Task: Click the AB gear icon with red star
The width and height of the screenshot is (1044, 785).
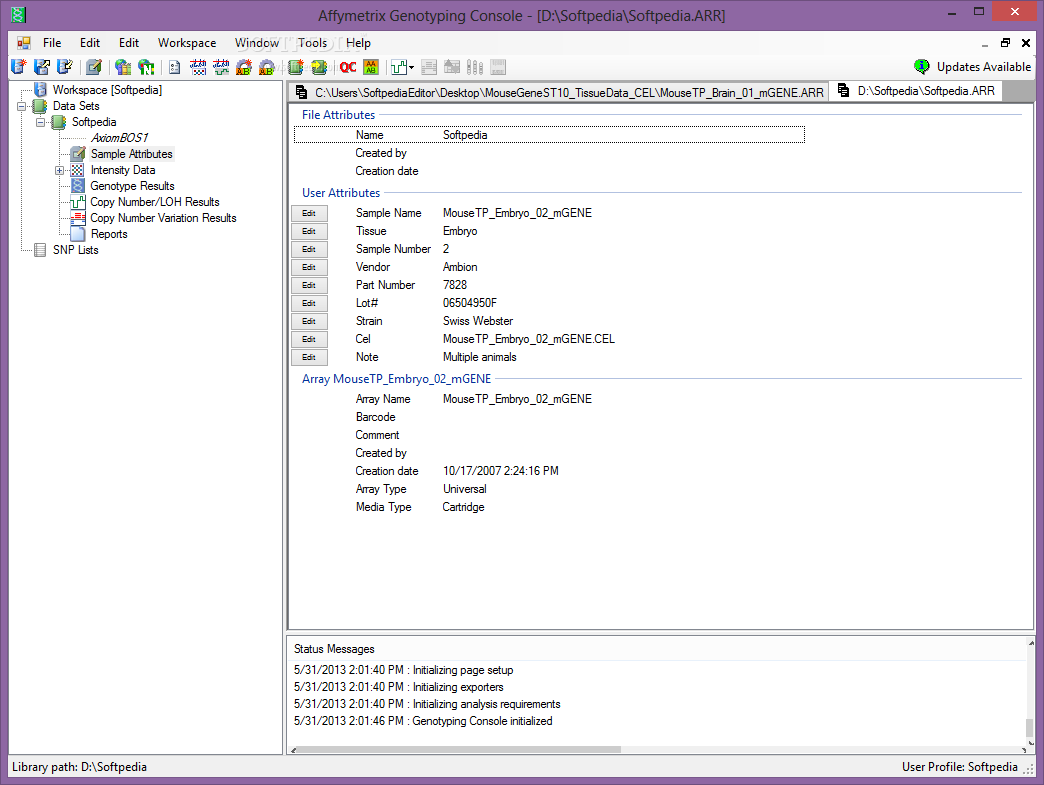Action: (x=244, y=67)
